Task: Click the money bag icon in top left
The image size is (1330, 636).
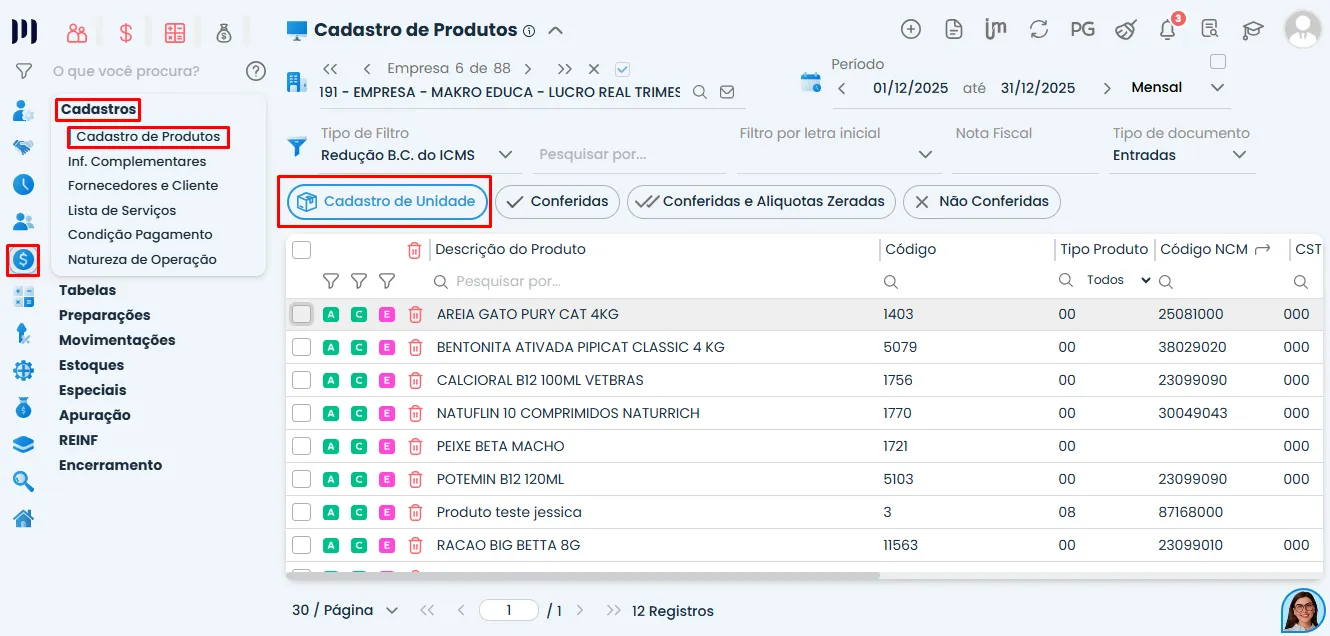Action: click(x=225, y=31)
